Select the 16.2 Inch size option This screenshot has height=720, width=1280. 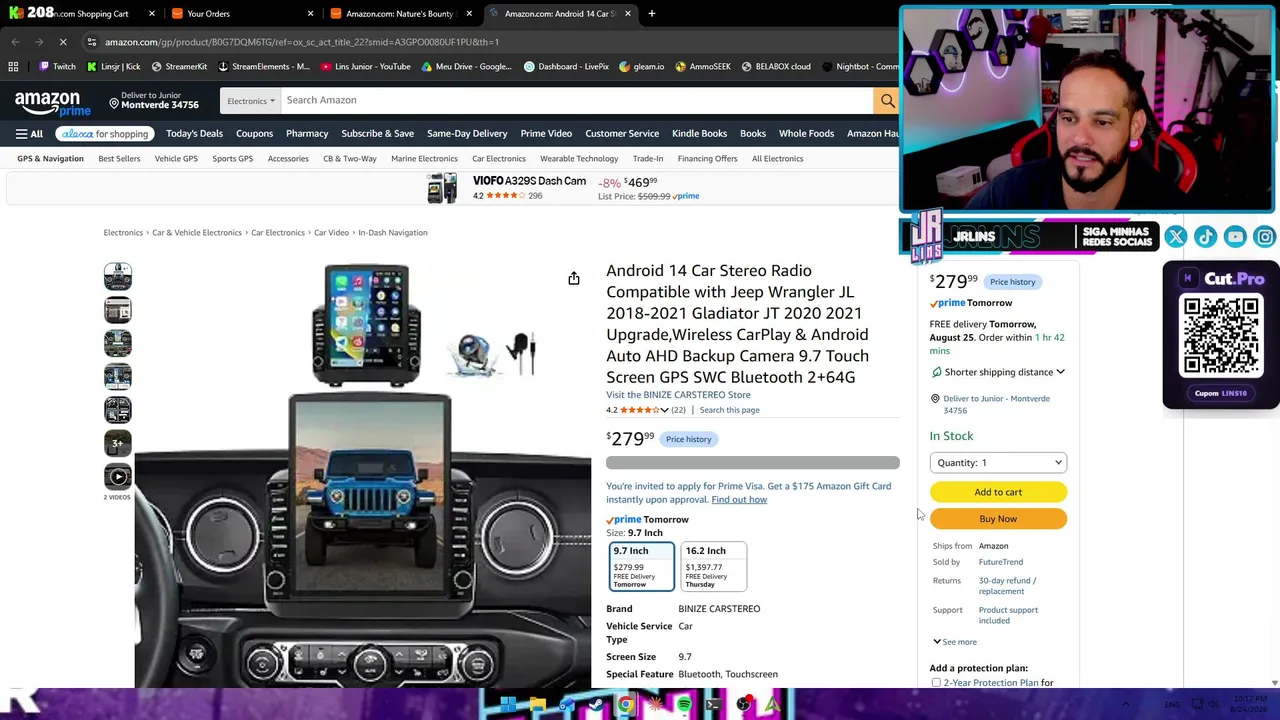coord(714,567)
